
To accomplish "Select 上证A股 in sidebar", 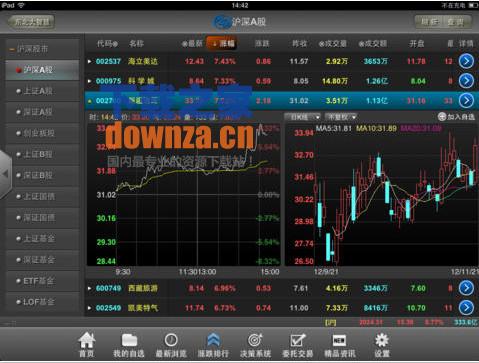I will pos(42,91).
